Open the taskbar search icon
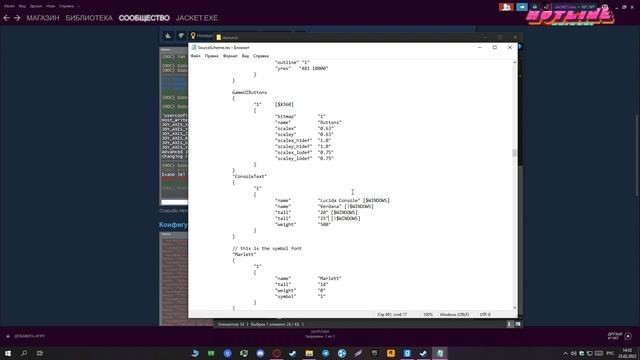The image size is (640, 360). (x=24, y=353)
